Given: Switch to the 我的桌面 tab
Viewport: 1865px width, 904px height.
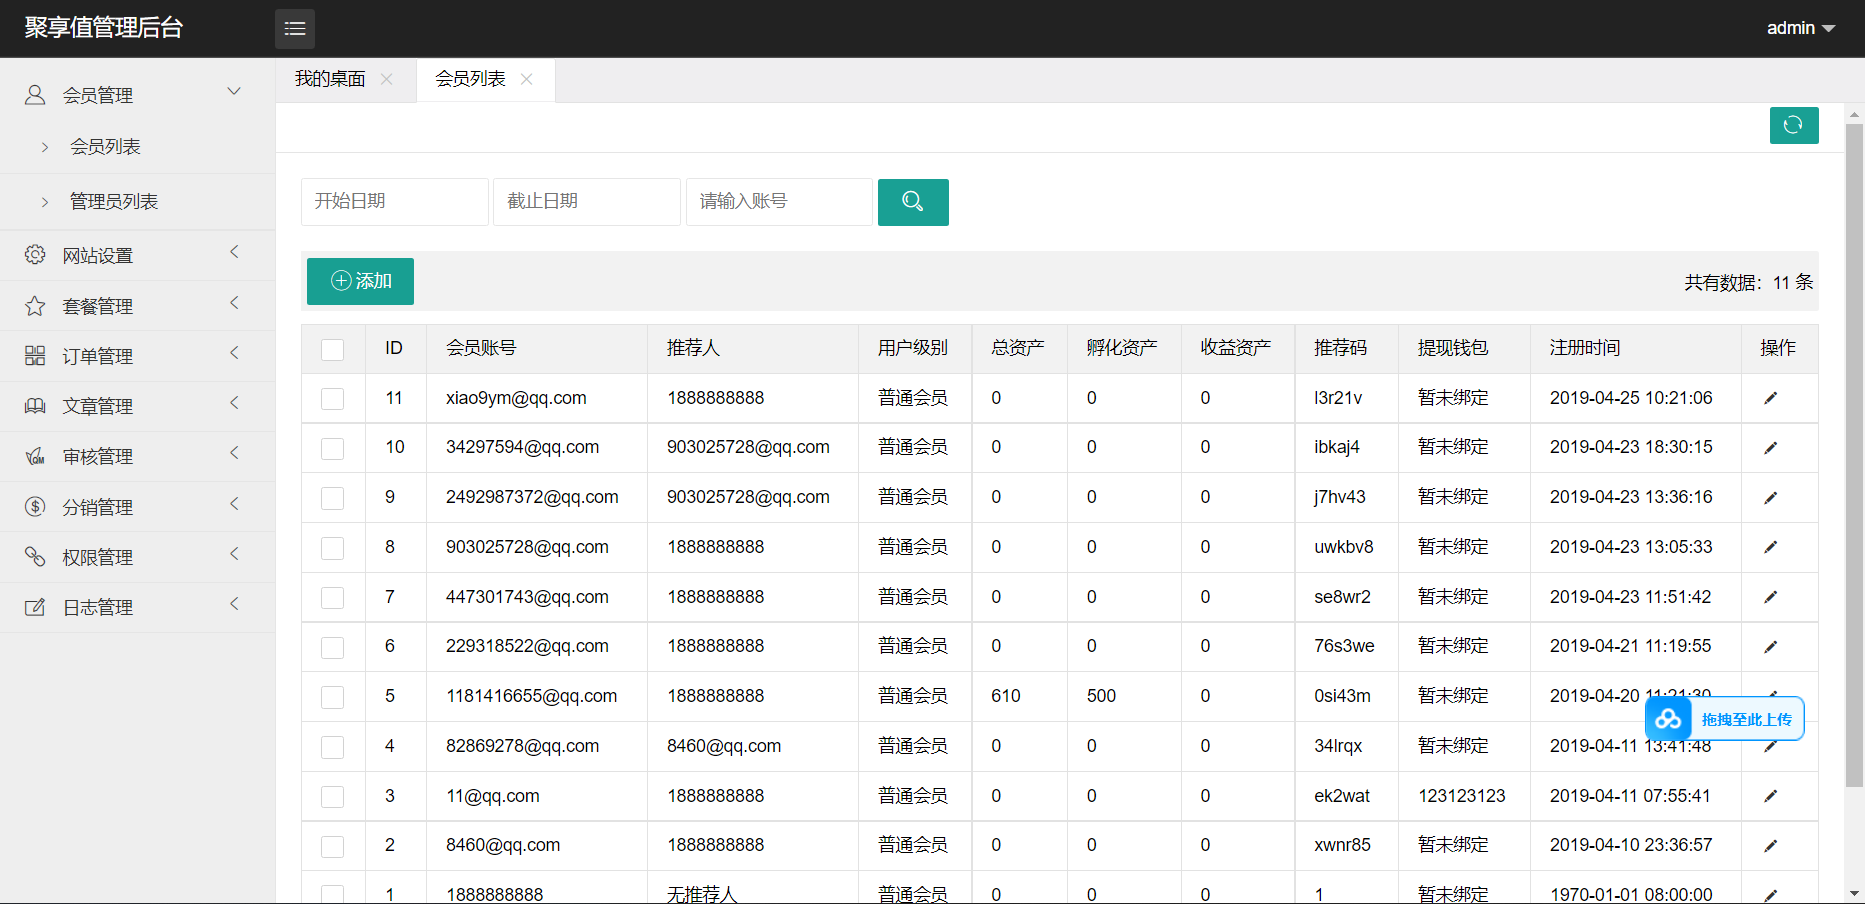Looking at the screenshot, I should coord(330,79).
